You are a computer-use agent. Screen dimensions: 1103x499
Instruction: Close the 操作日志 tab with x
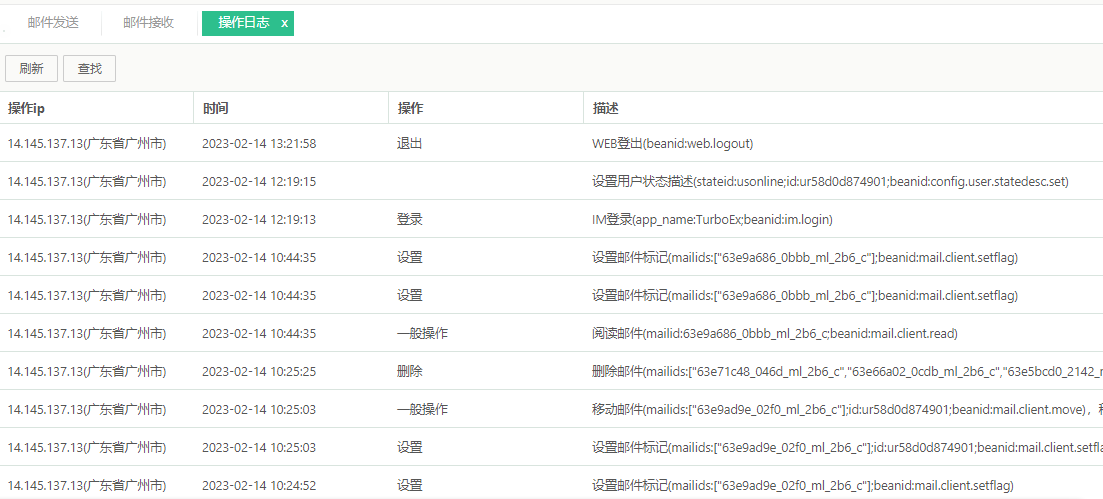tap(284, 23)
